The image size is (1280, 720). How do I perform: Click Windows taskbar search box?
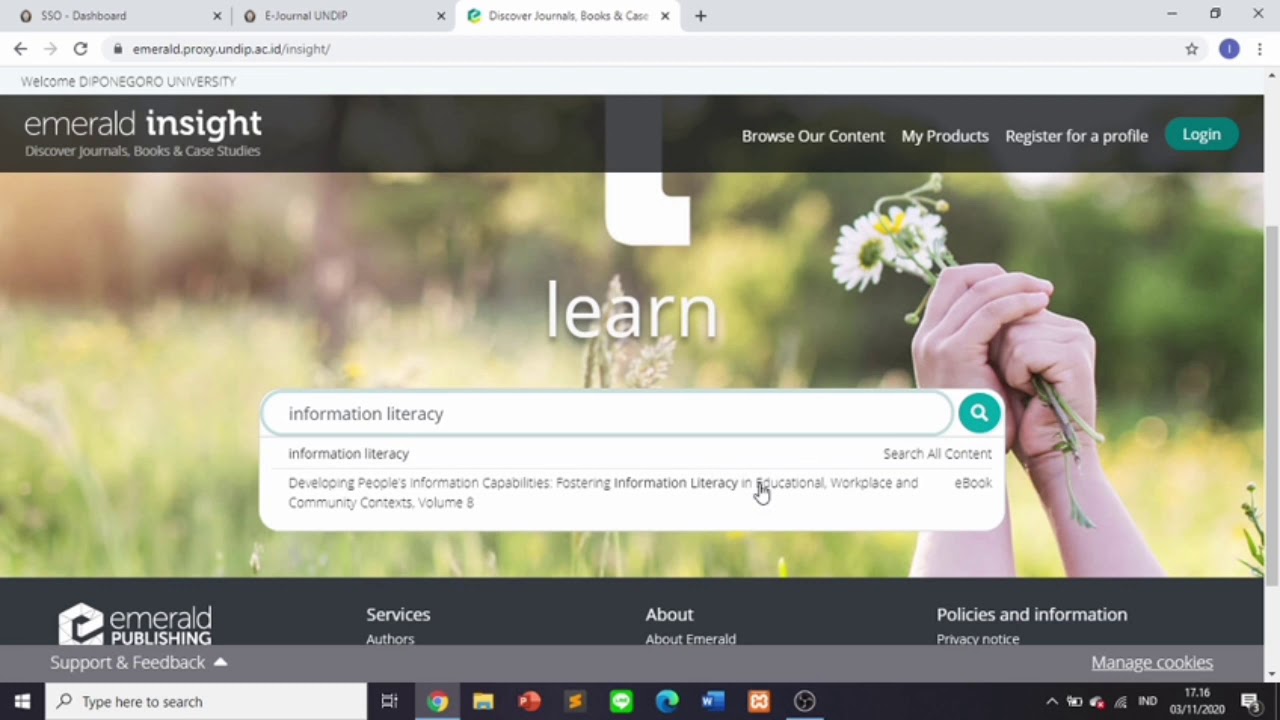click(x=206, y=701)
